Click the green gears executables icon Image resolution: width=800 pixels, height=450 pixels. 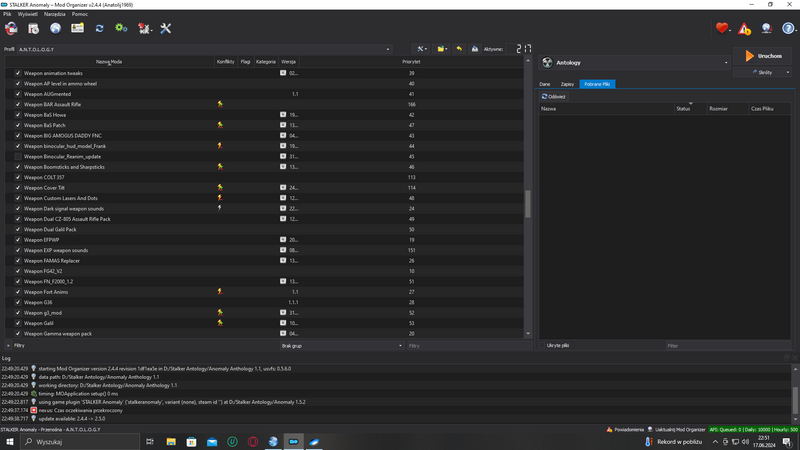pos(121,28)
